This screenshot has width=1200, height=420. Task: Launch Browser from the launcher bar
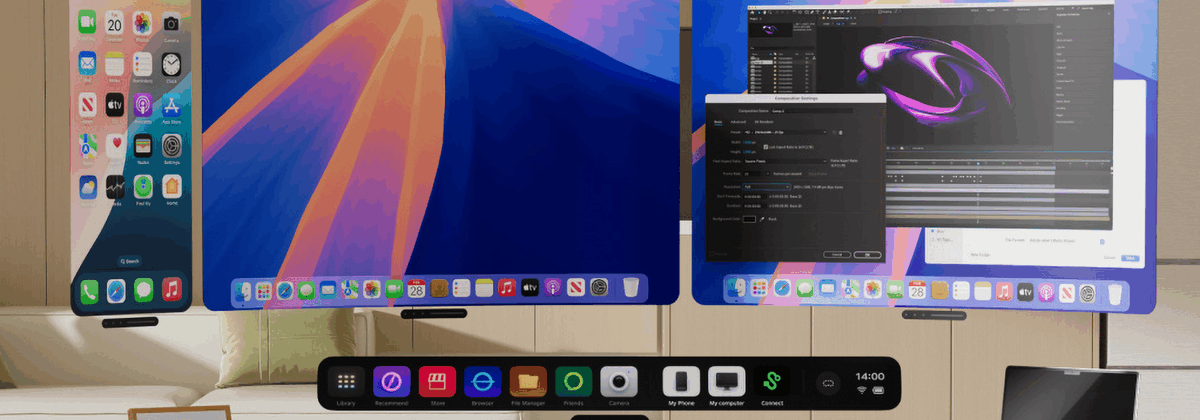pos(482,381)
